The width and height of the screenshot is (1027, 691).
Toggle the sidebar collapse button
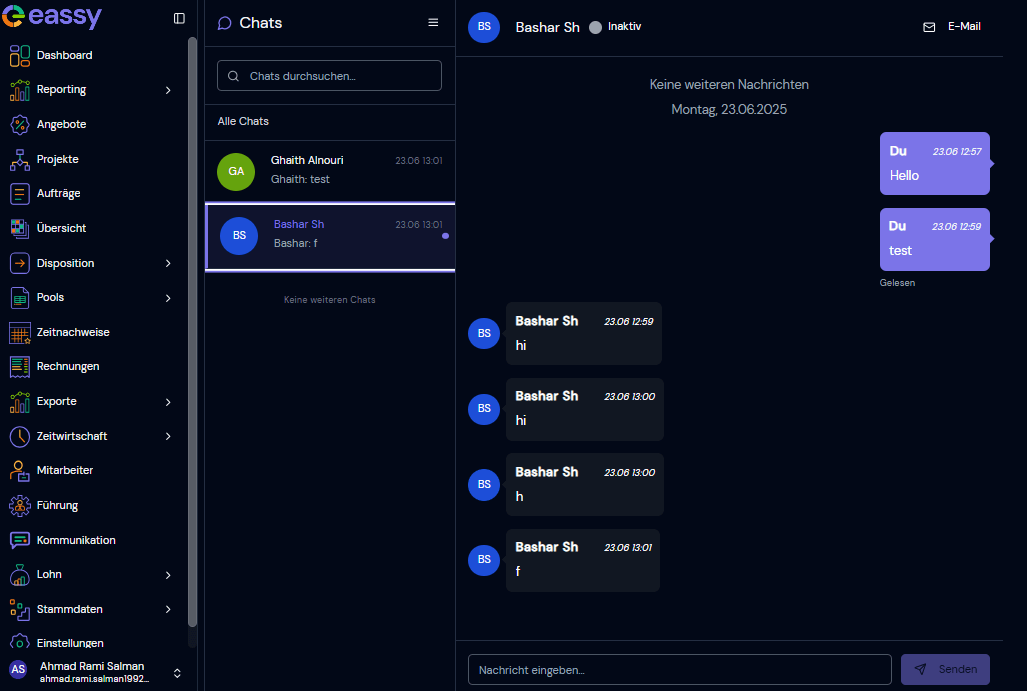coord(179,18)
